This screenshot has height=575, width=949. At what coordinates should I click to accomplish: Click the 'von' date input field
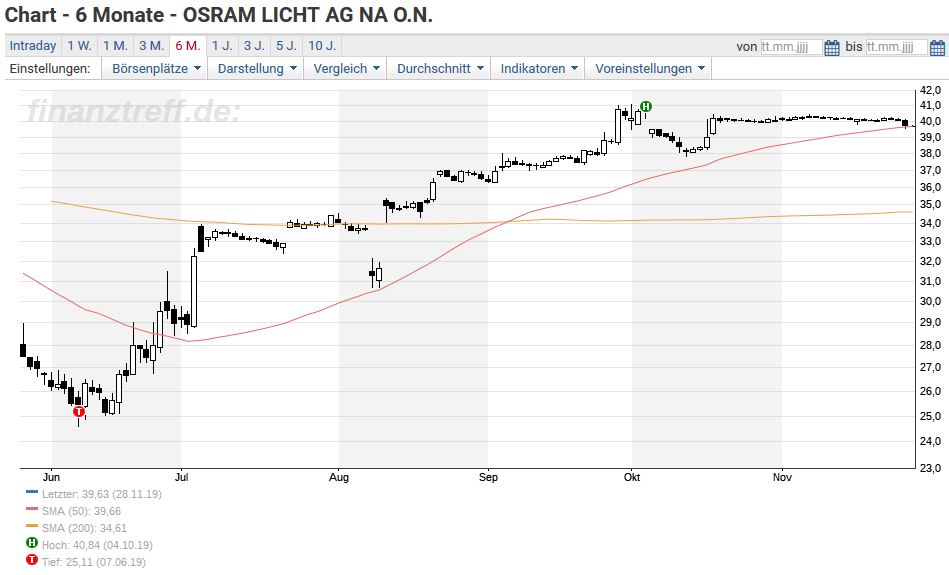(791, 47)
